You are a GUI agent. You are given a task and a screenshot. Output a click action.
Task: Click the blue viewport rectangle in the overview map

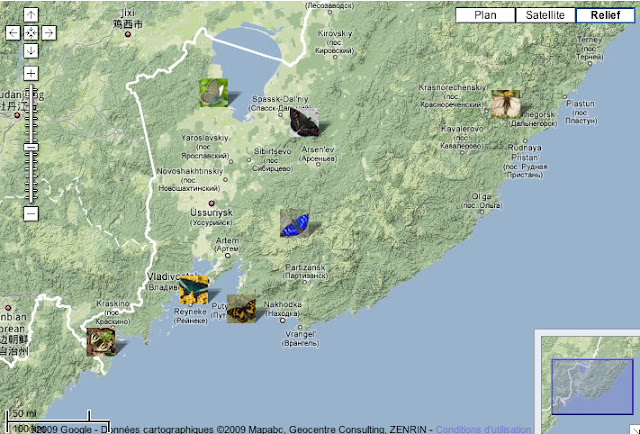point(592,387)
